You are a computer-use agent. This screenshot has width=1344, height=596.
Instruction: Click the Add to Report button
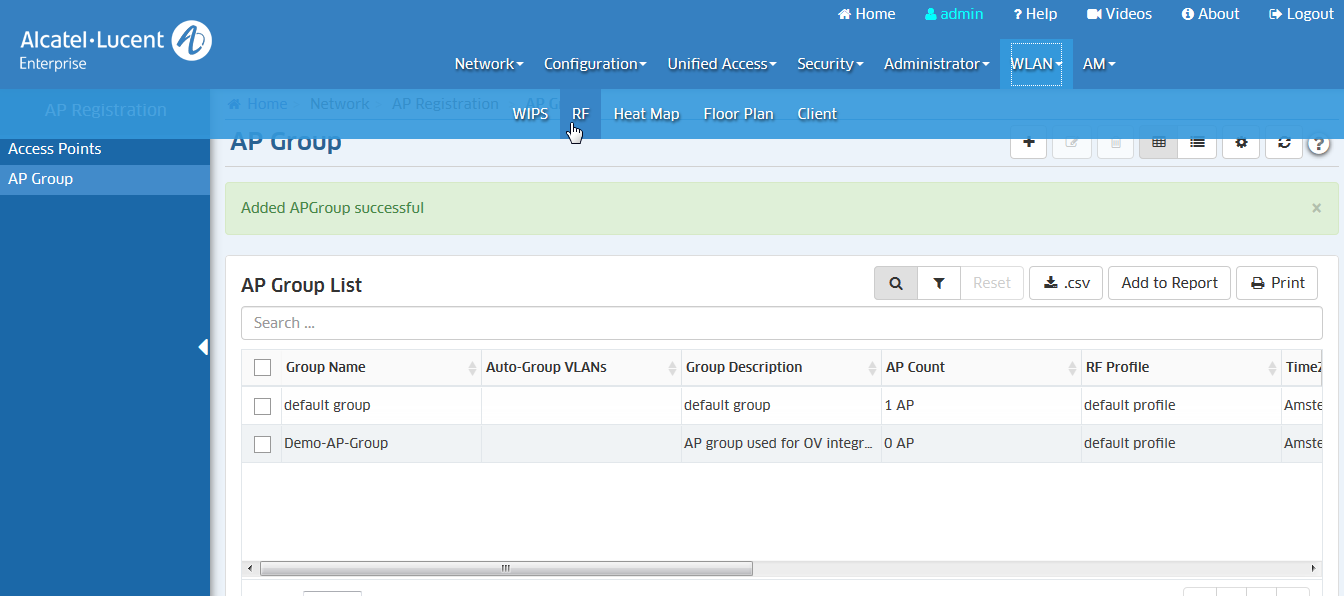(1169, 283)
